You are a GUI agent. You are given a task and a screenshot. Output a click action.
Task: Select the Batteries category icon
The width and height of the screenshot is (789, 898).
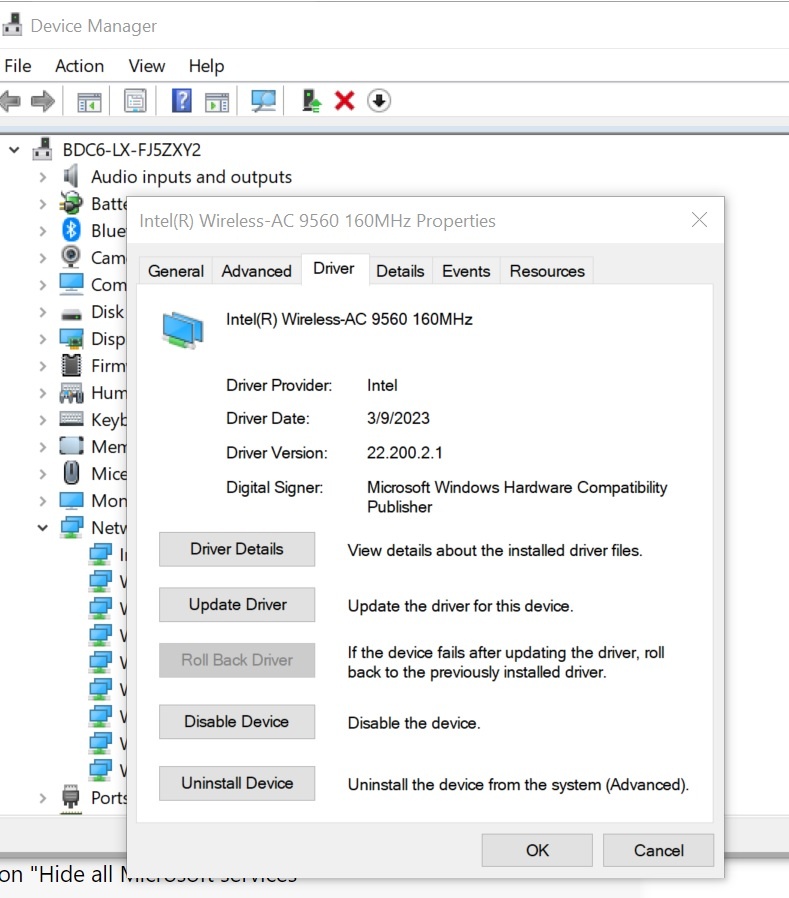tap(71, 203)
